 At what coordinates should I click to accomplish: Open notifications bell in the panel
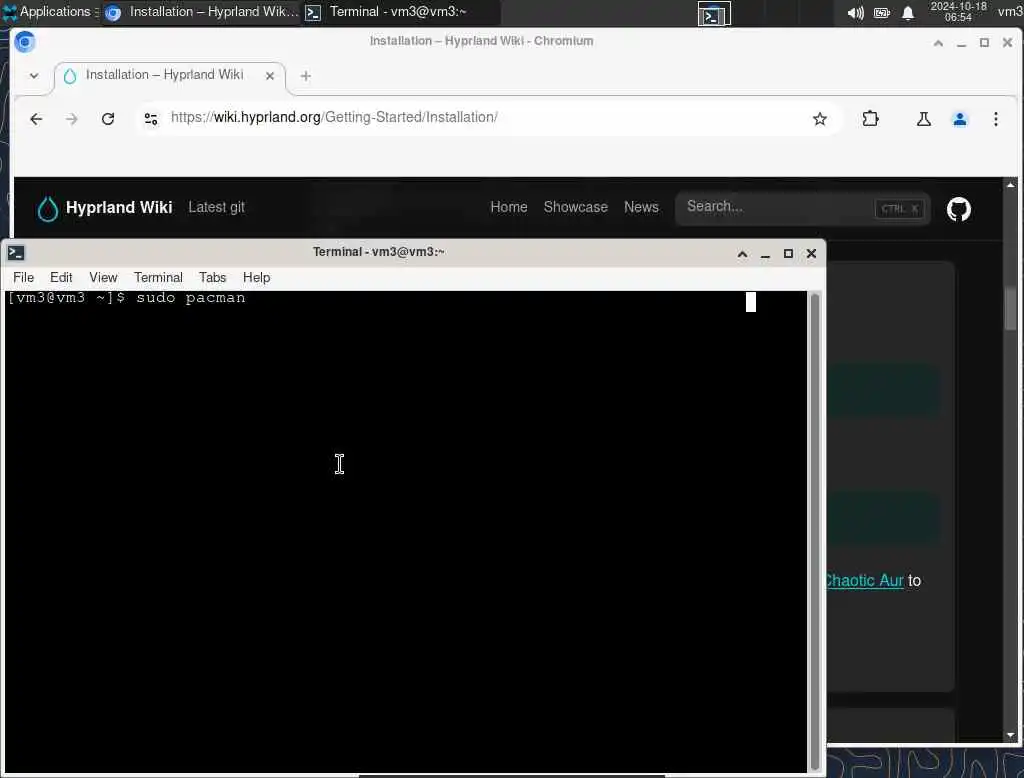click(908, 13)
